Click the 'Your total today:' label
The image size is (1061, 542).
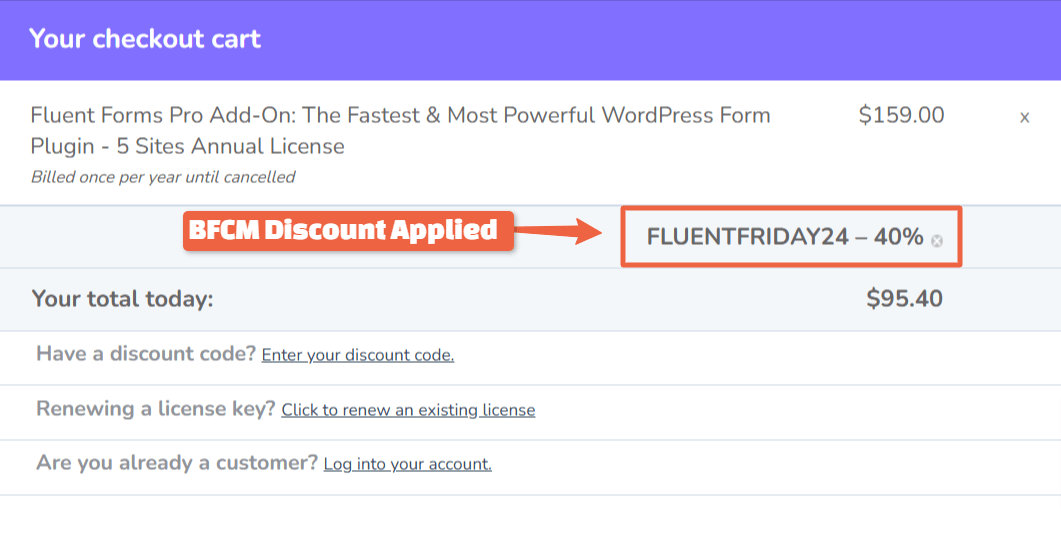(122, 299)
